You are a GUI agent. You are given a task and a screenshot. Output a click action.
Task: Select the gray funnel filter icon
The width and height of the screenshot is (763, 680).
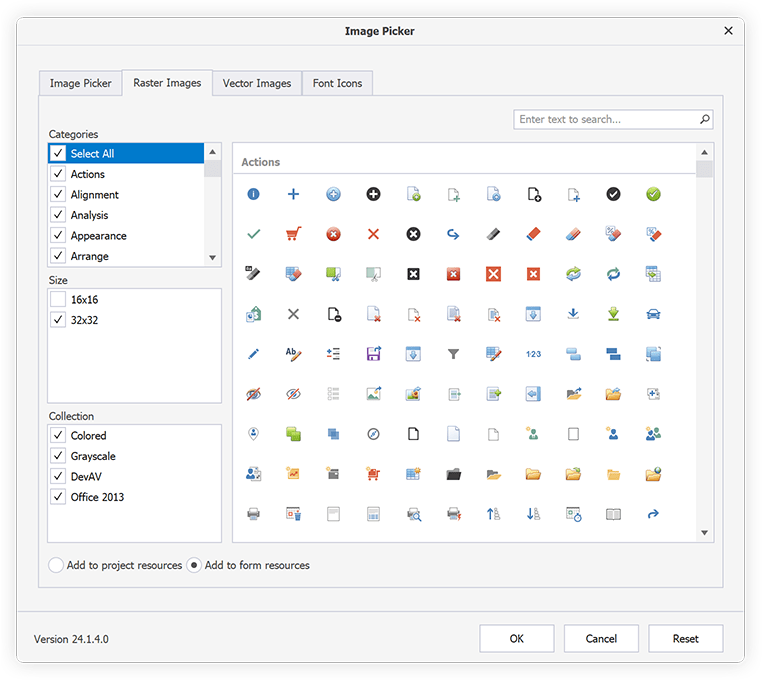pyautogui.click(x=453, y=354)
